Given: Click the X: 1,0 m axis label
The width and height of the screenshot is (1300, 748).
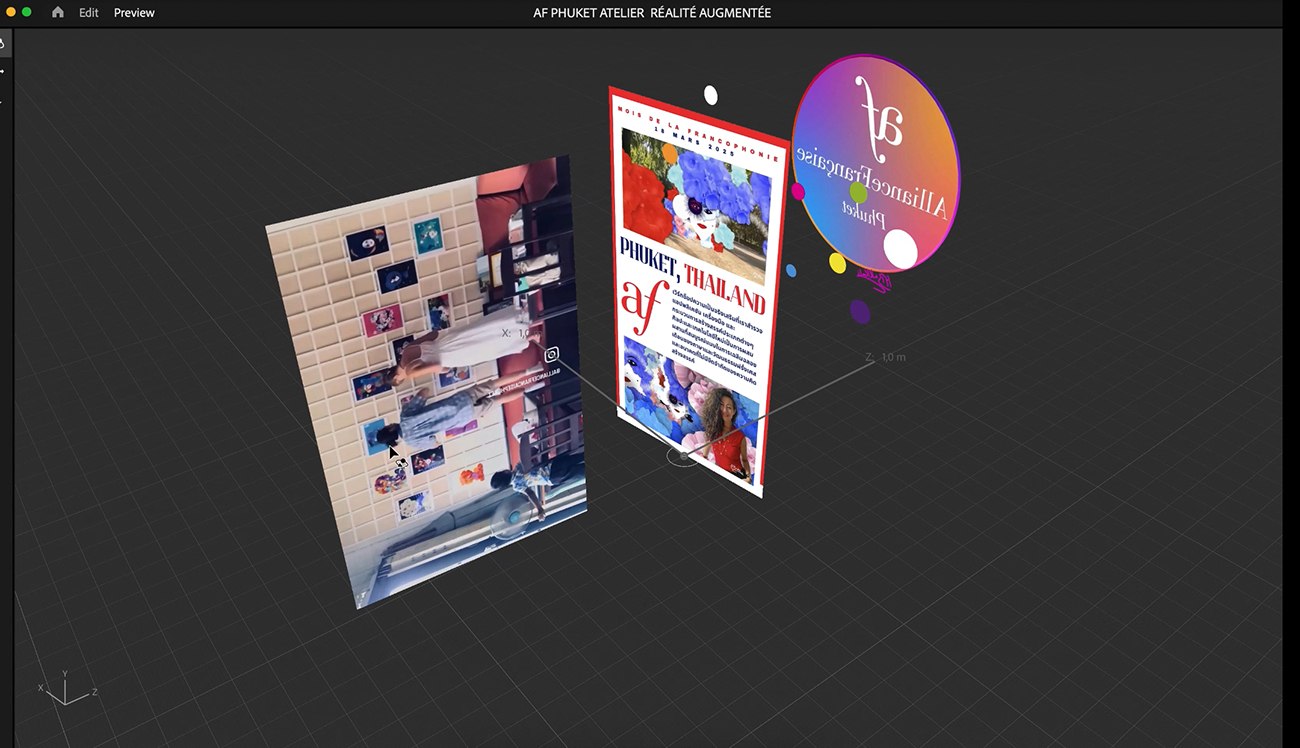Looking at the screenshot, I should 521,333.
